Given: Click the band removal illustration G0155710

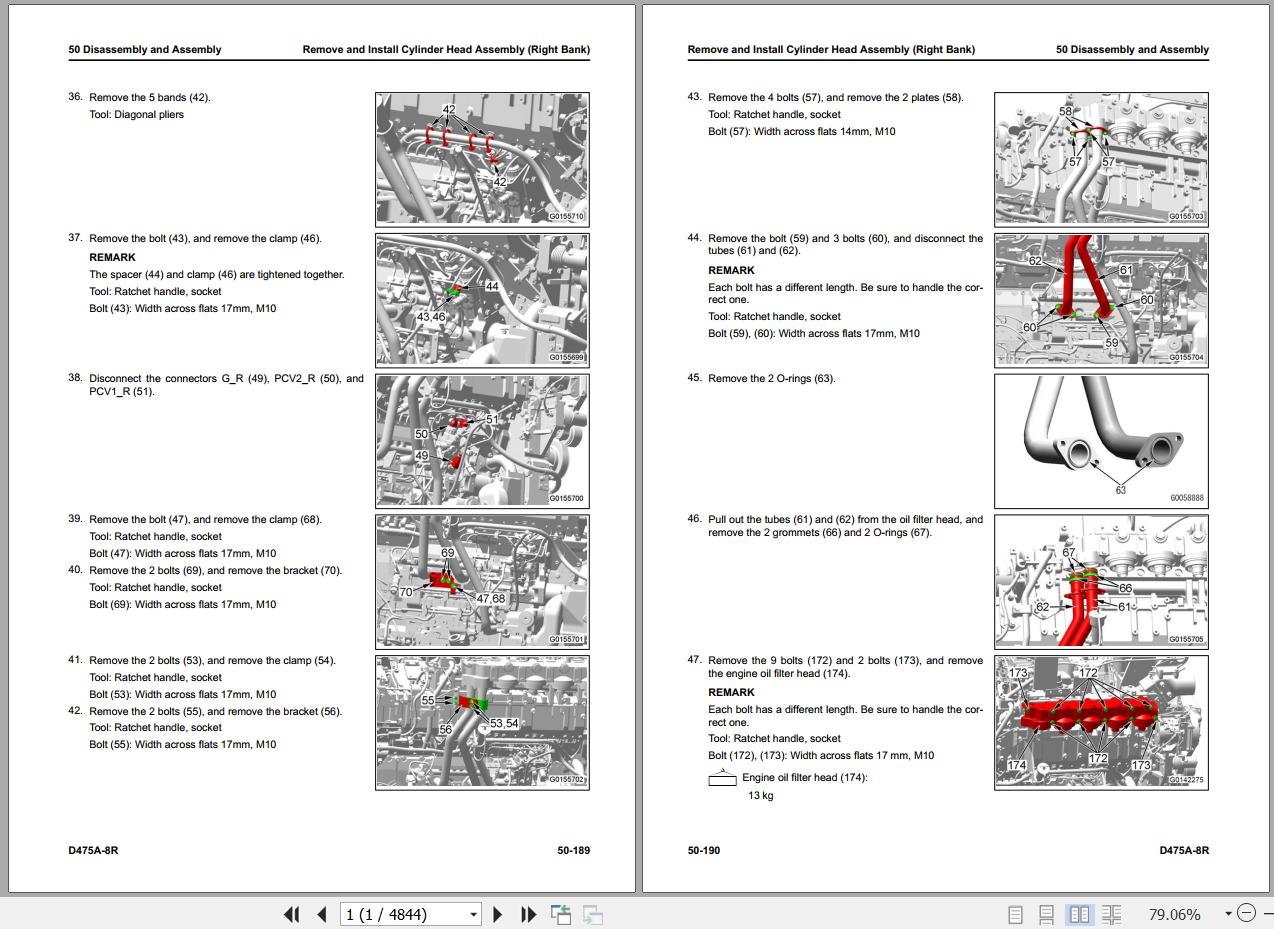Looking at the screenshot, I should 482,159.
